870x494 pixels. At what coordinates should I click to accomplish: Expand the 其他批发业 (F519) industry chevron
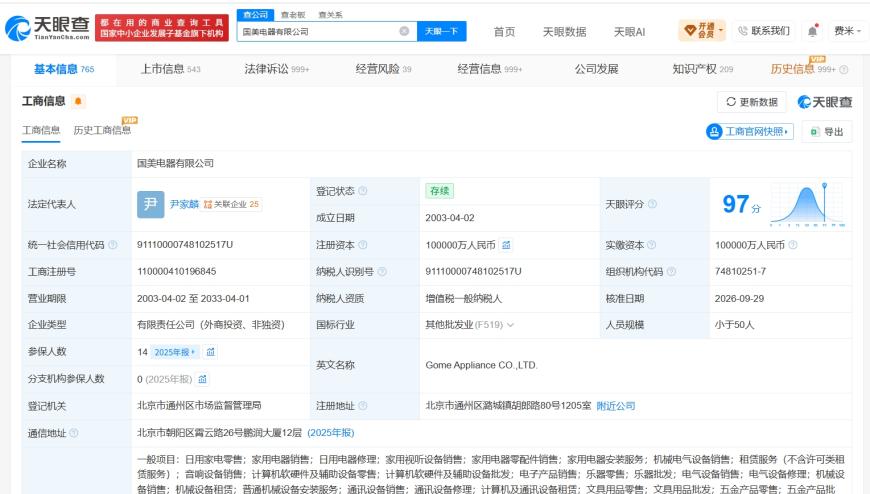(x=510, y=325)
